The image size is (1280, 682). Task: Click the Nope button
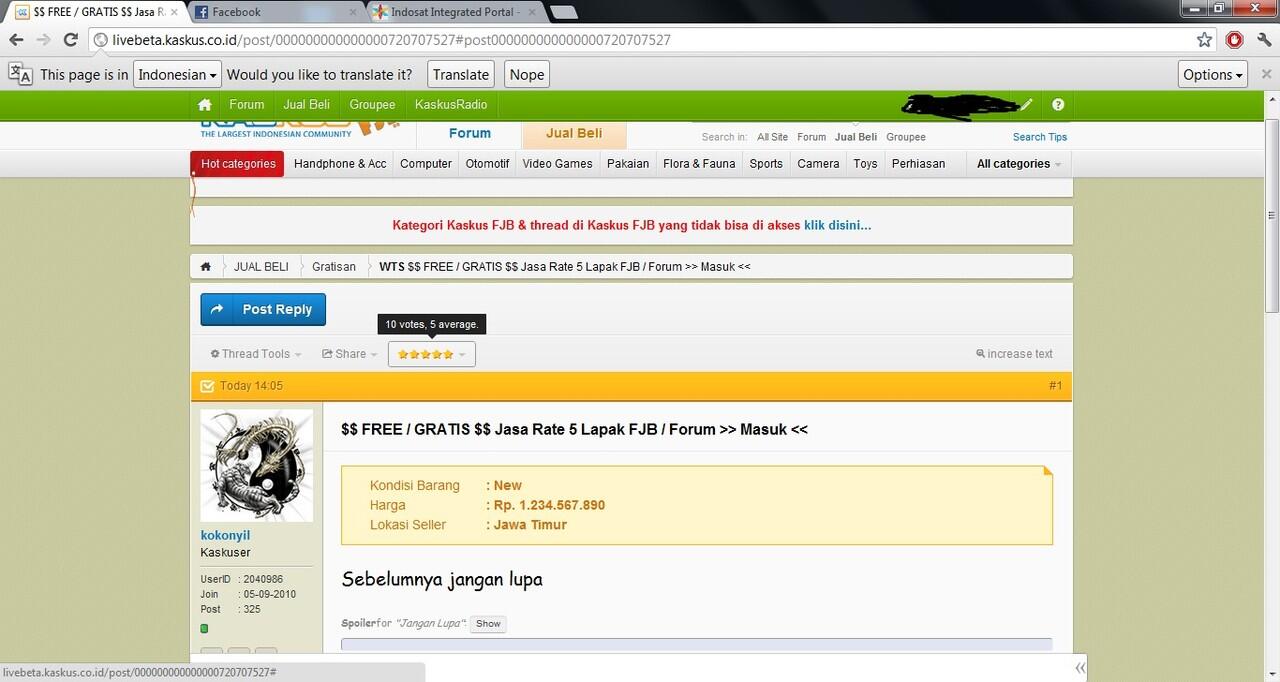point(527,74)
